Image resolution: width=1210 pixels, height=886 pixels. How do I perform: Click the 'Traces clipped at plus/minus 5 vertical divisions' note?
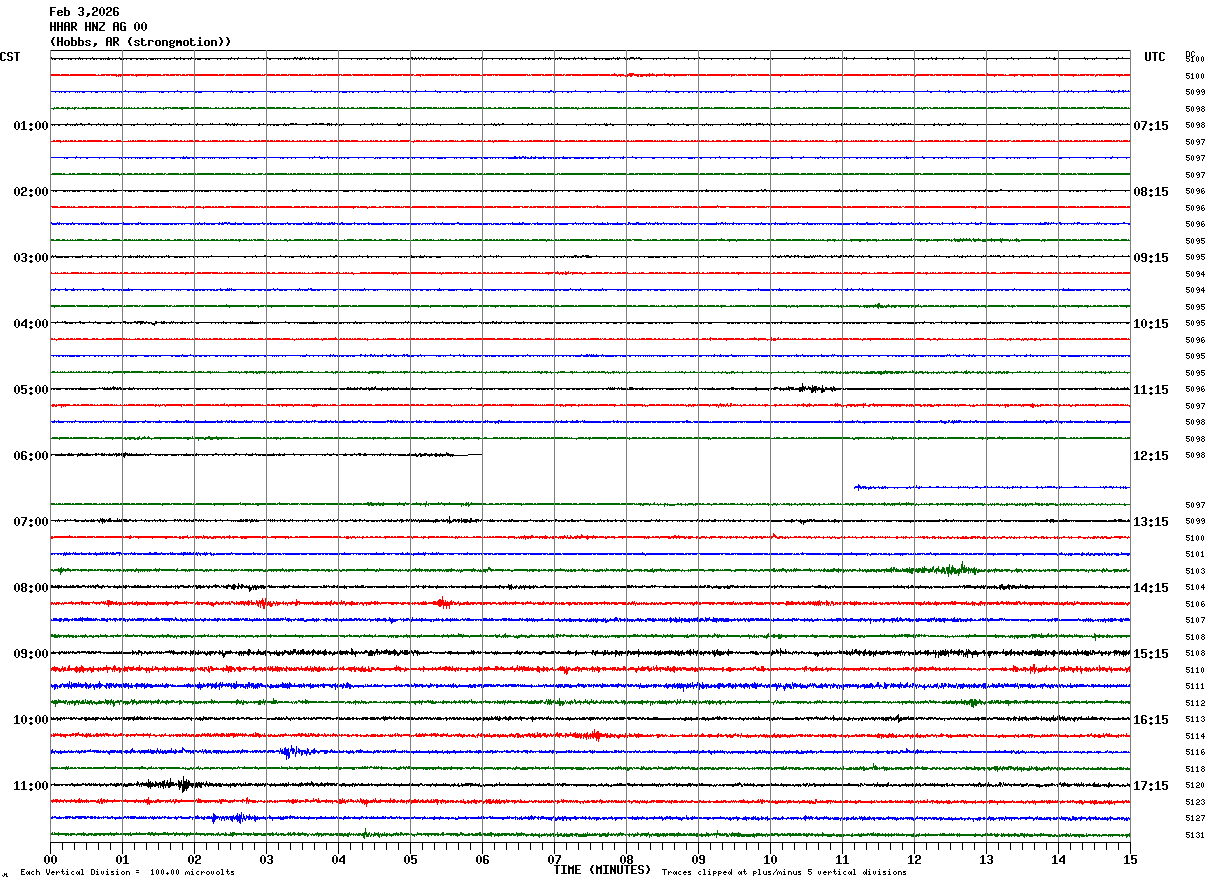(x=784, y=873)
